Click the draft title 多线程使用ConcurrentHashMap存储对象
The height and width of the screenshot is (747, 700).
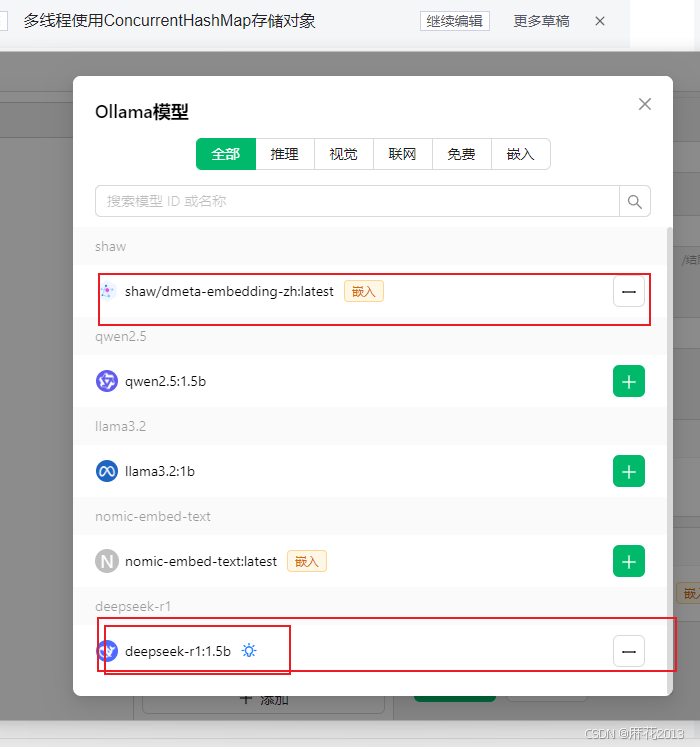pos(169,21)
